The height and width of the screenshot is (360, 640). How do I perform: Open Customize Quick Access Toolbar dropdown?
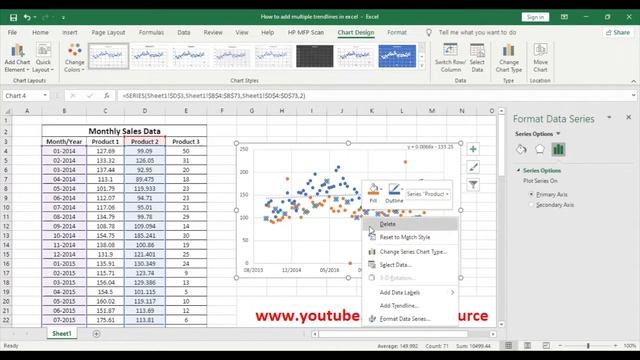(x=63, y=18)
